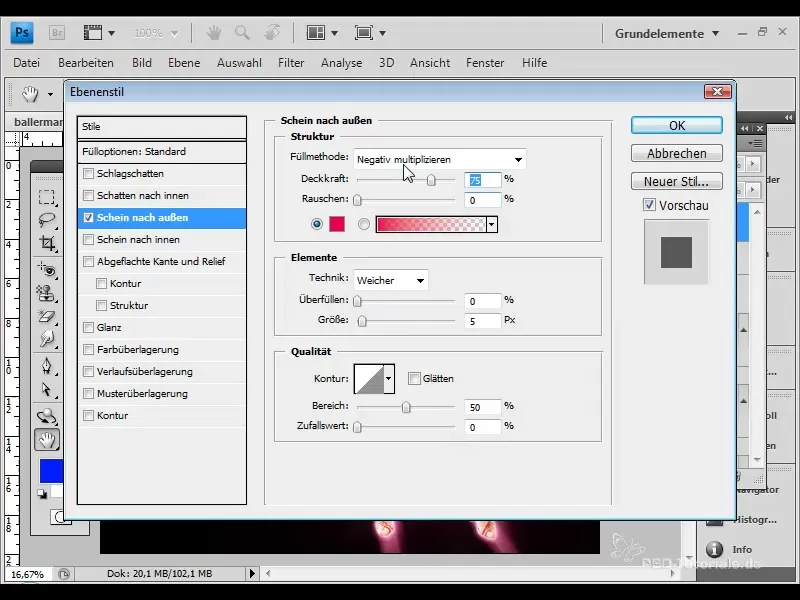The image size is (800, 600).
Task: Select the Smudge tool
Action: [46, 338]
